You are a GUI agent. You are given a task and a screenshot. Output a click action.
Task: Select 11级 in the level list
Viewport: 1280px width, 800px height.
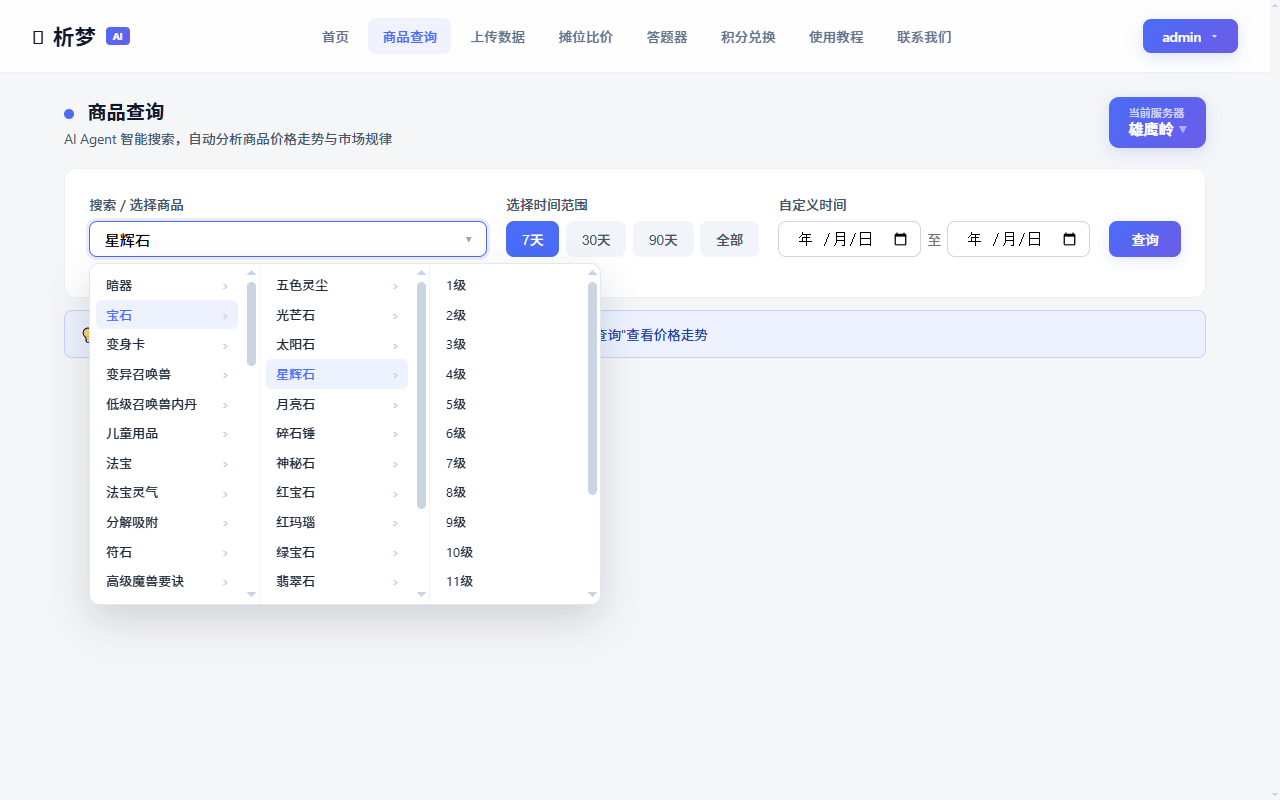(510, 581)
